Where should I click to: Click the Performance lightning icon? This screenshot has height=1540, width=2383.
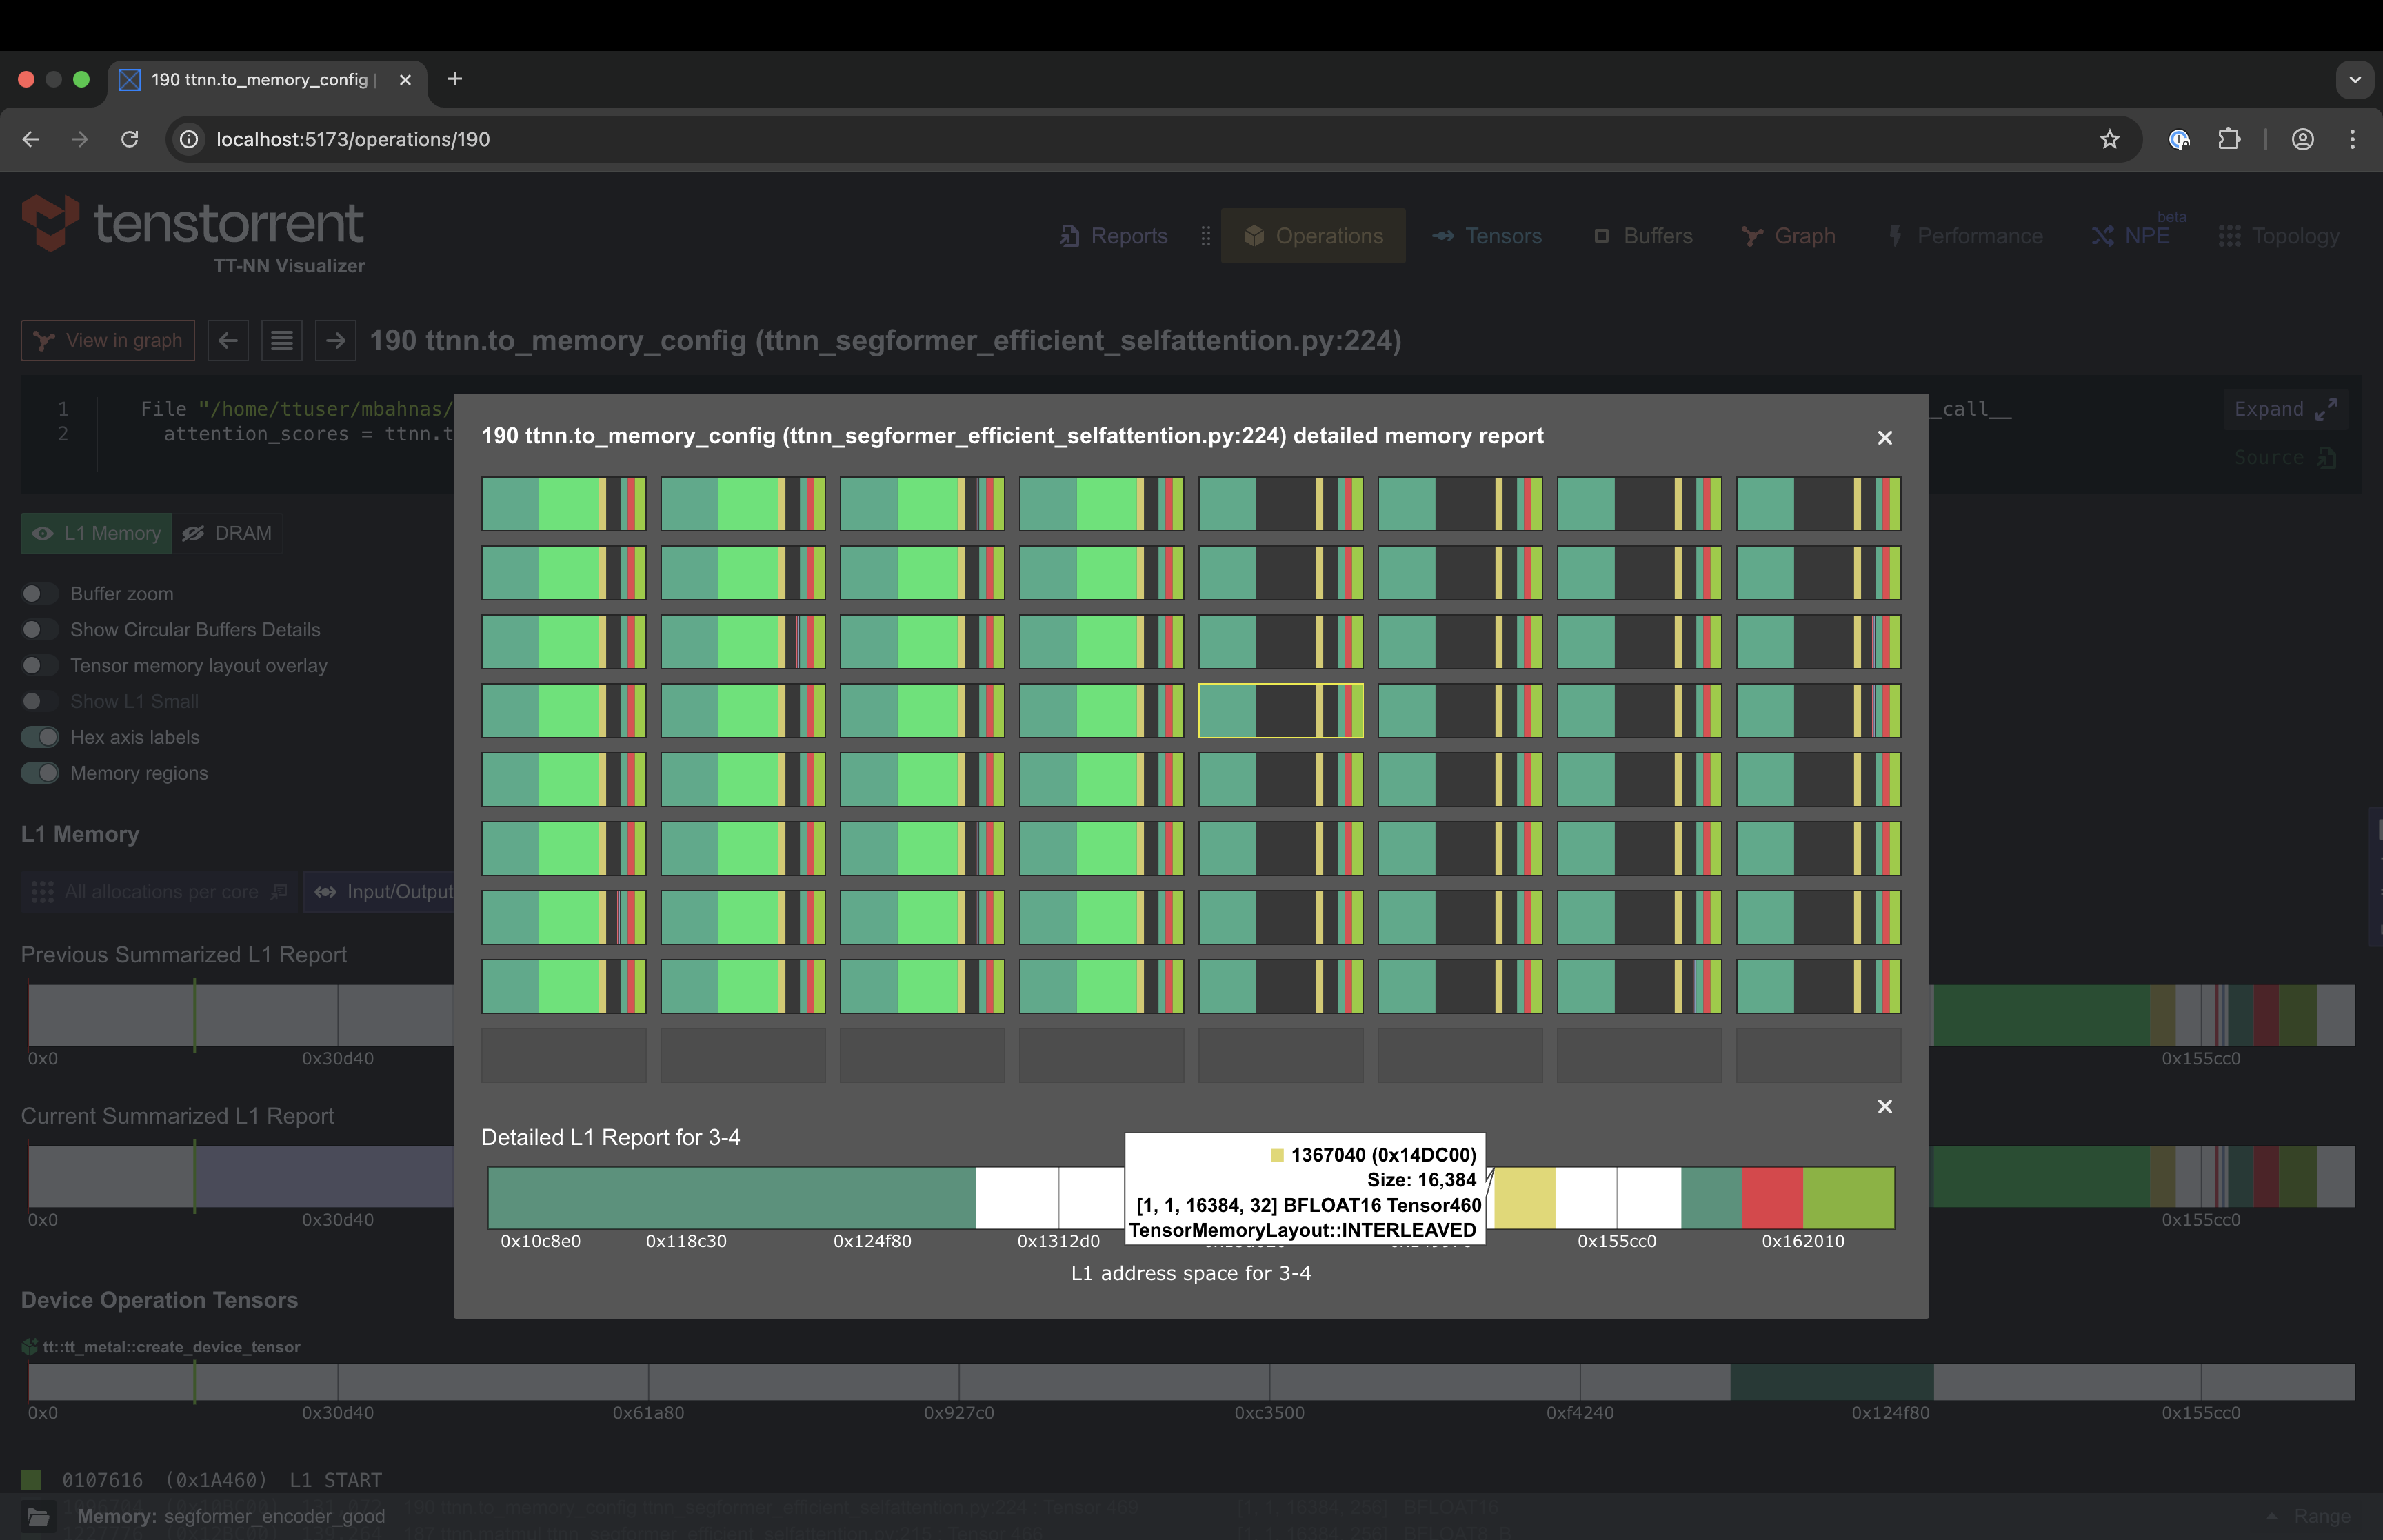[1897, 235]
